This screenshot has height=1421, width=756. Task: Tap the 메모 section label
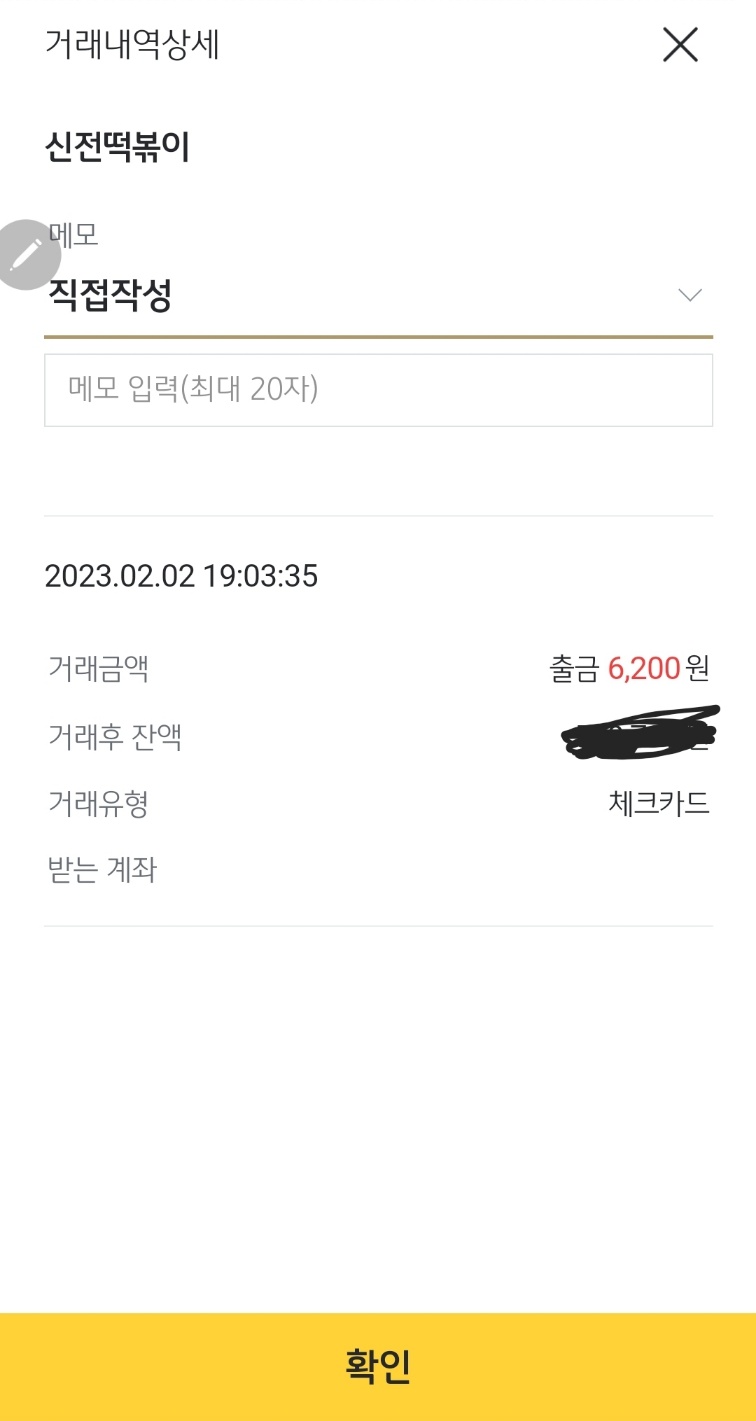(76, 236)
